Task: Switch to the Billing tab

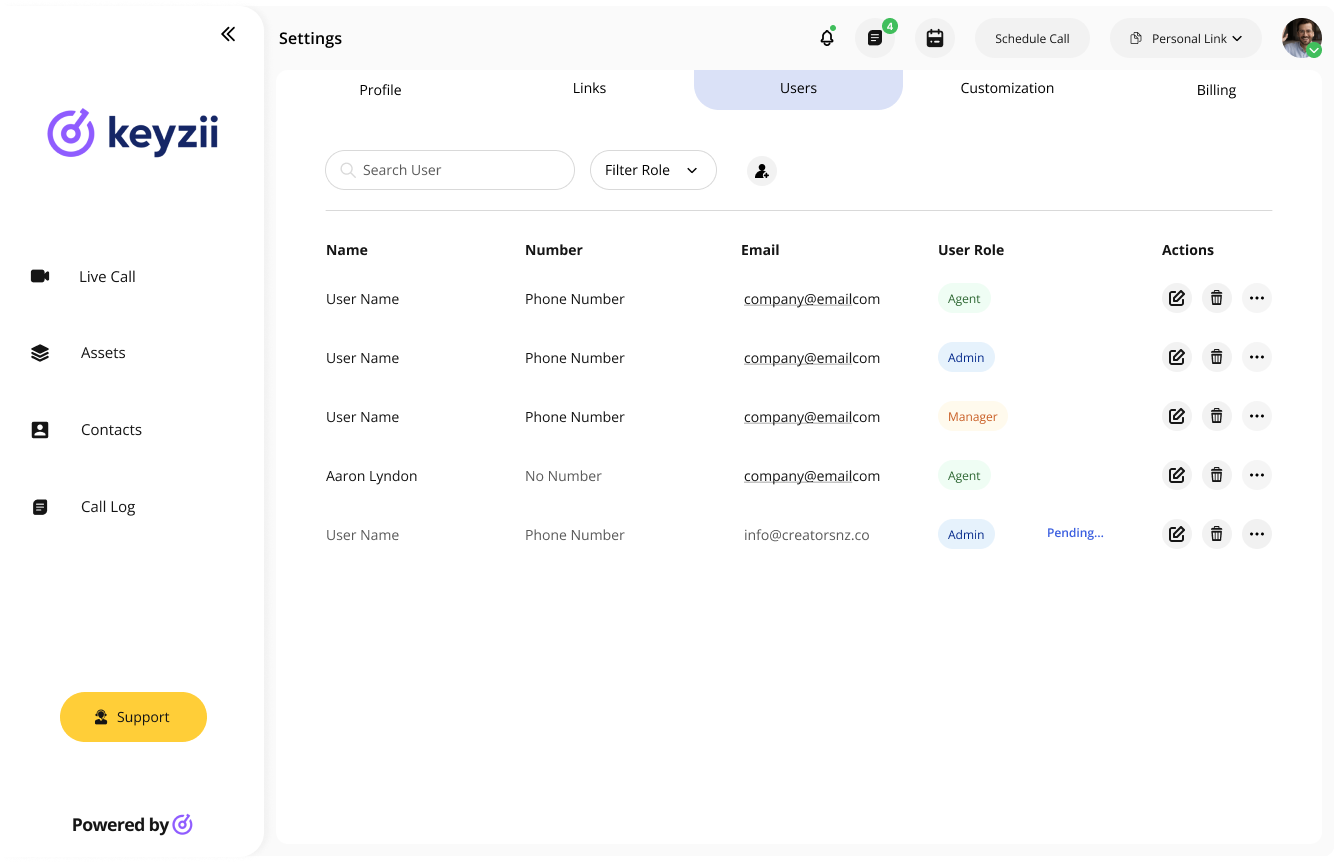Action: point(1216,90)
